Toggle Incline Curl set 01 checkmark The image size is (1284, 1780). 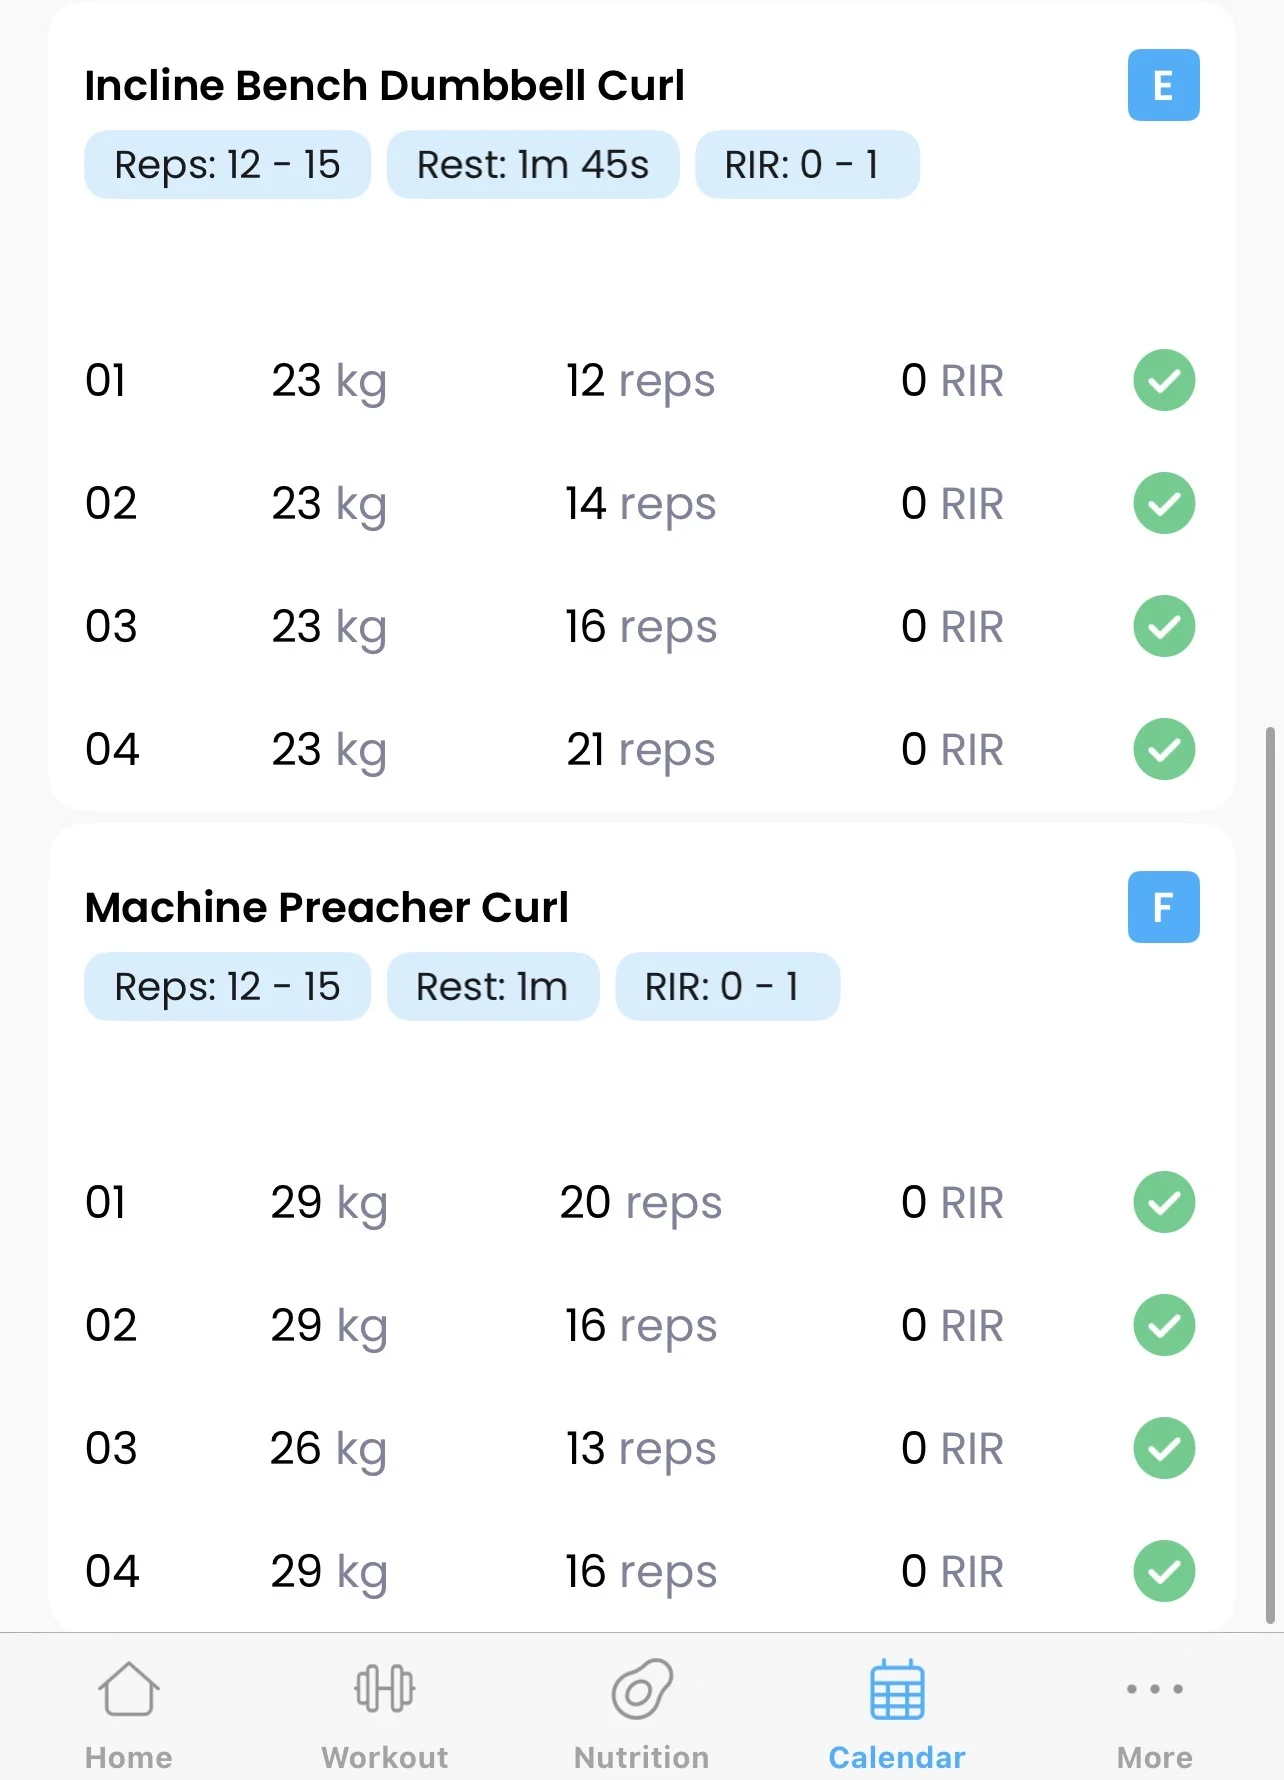pyautogui.click(x=1163, y=380)
